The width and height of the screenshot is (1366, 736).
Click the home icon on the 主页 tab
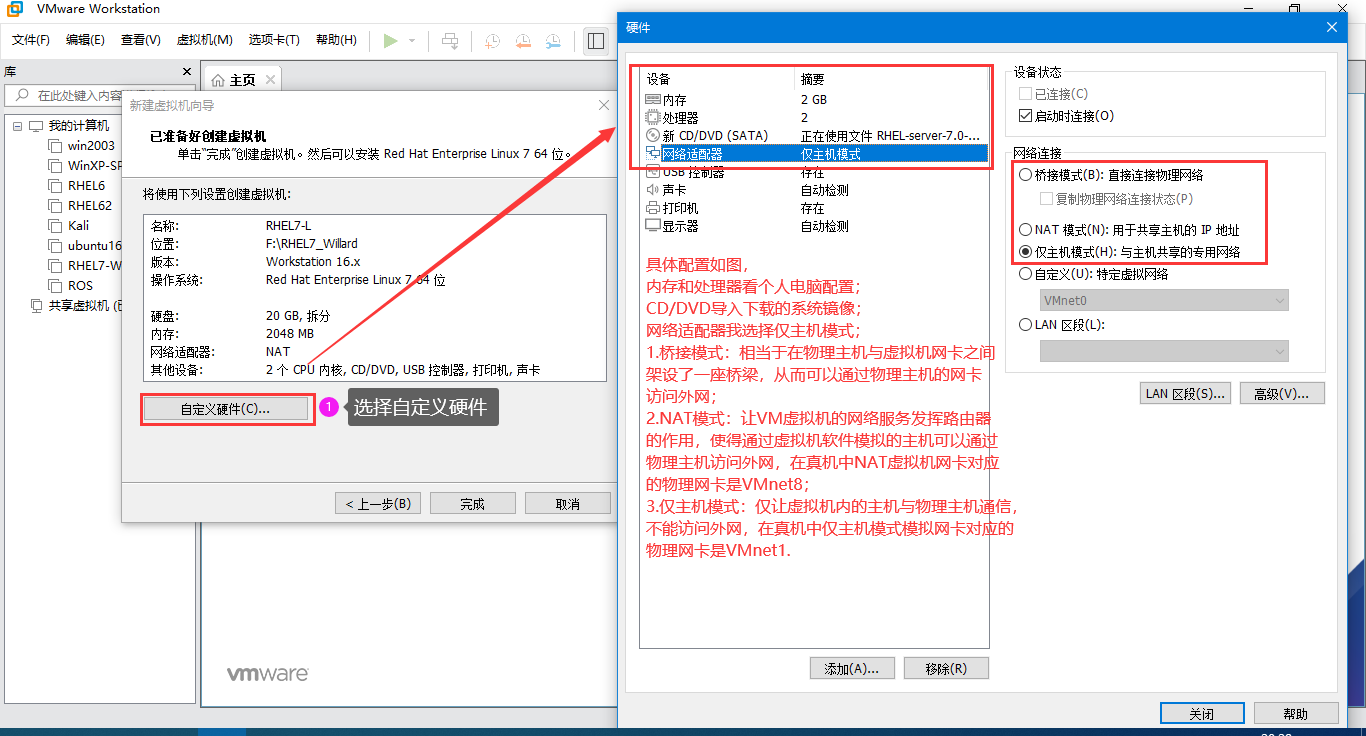click(218, 80)
